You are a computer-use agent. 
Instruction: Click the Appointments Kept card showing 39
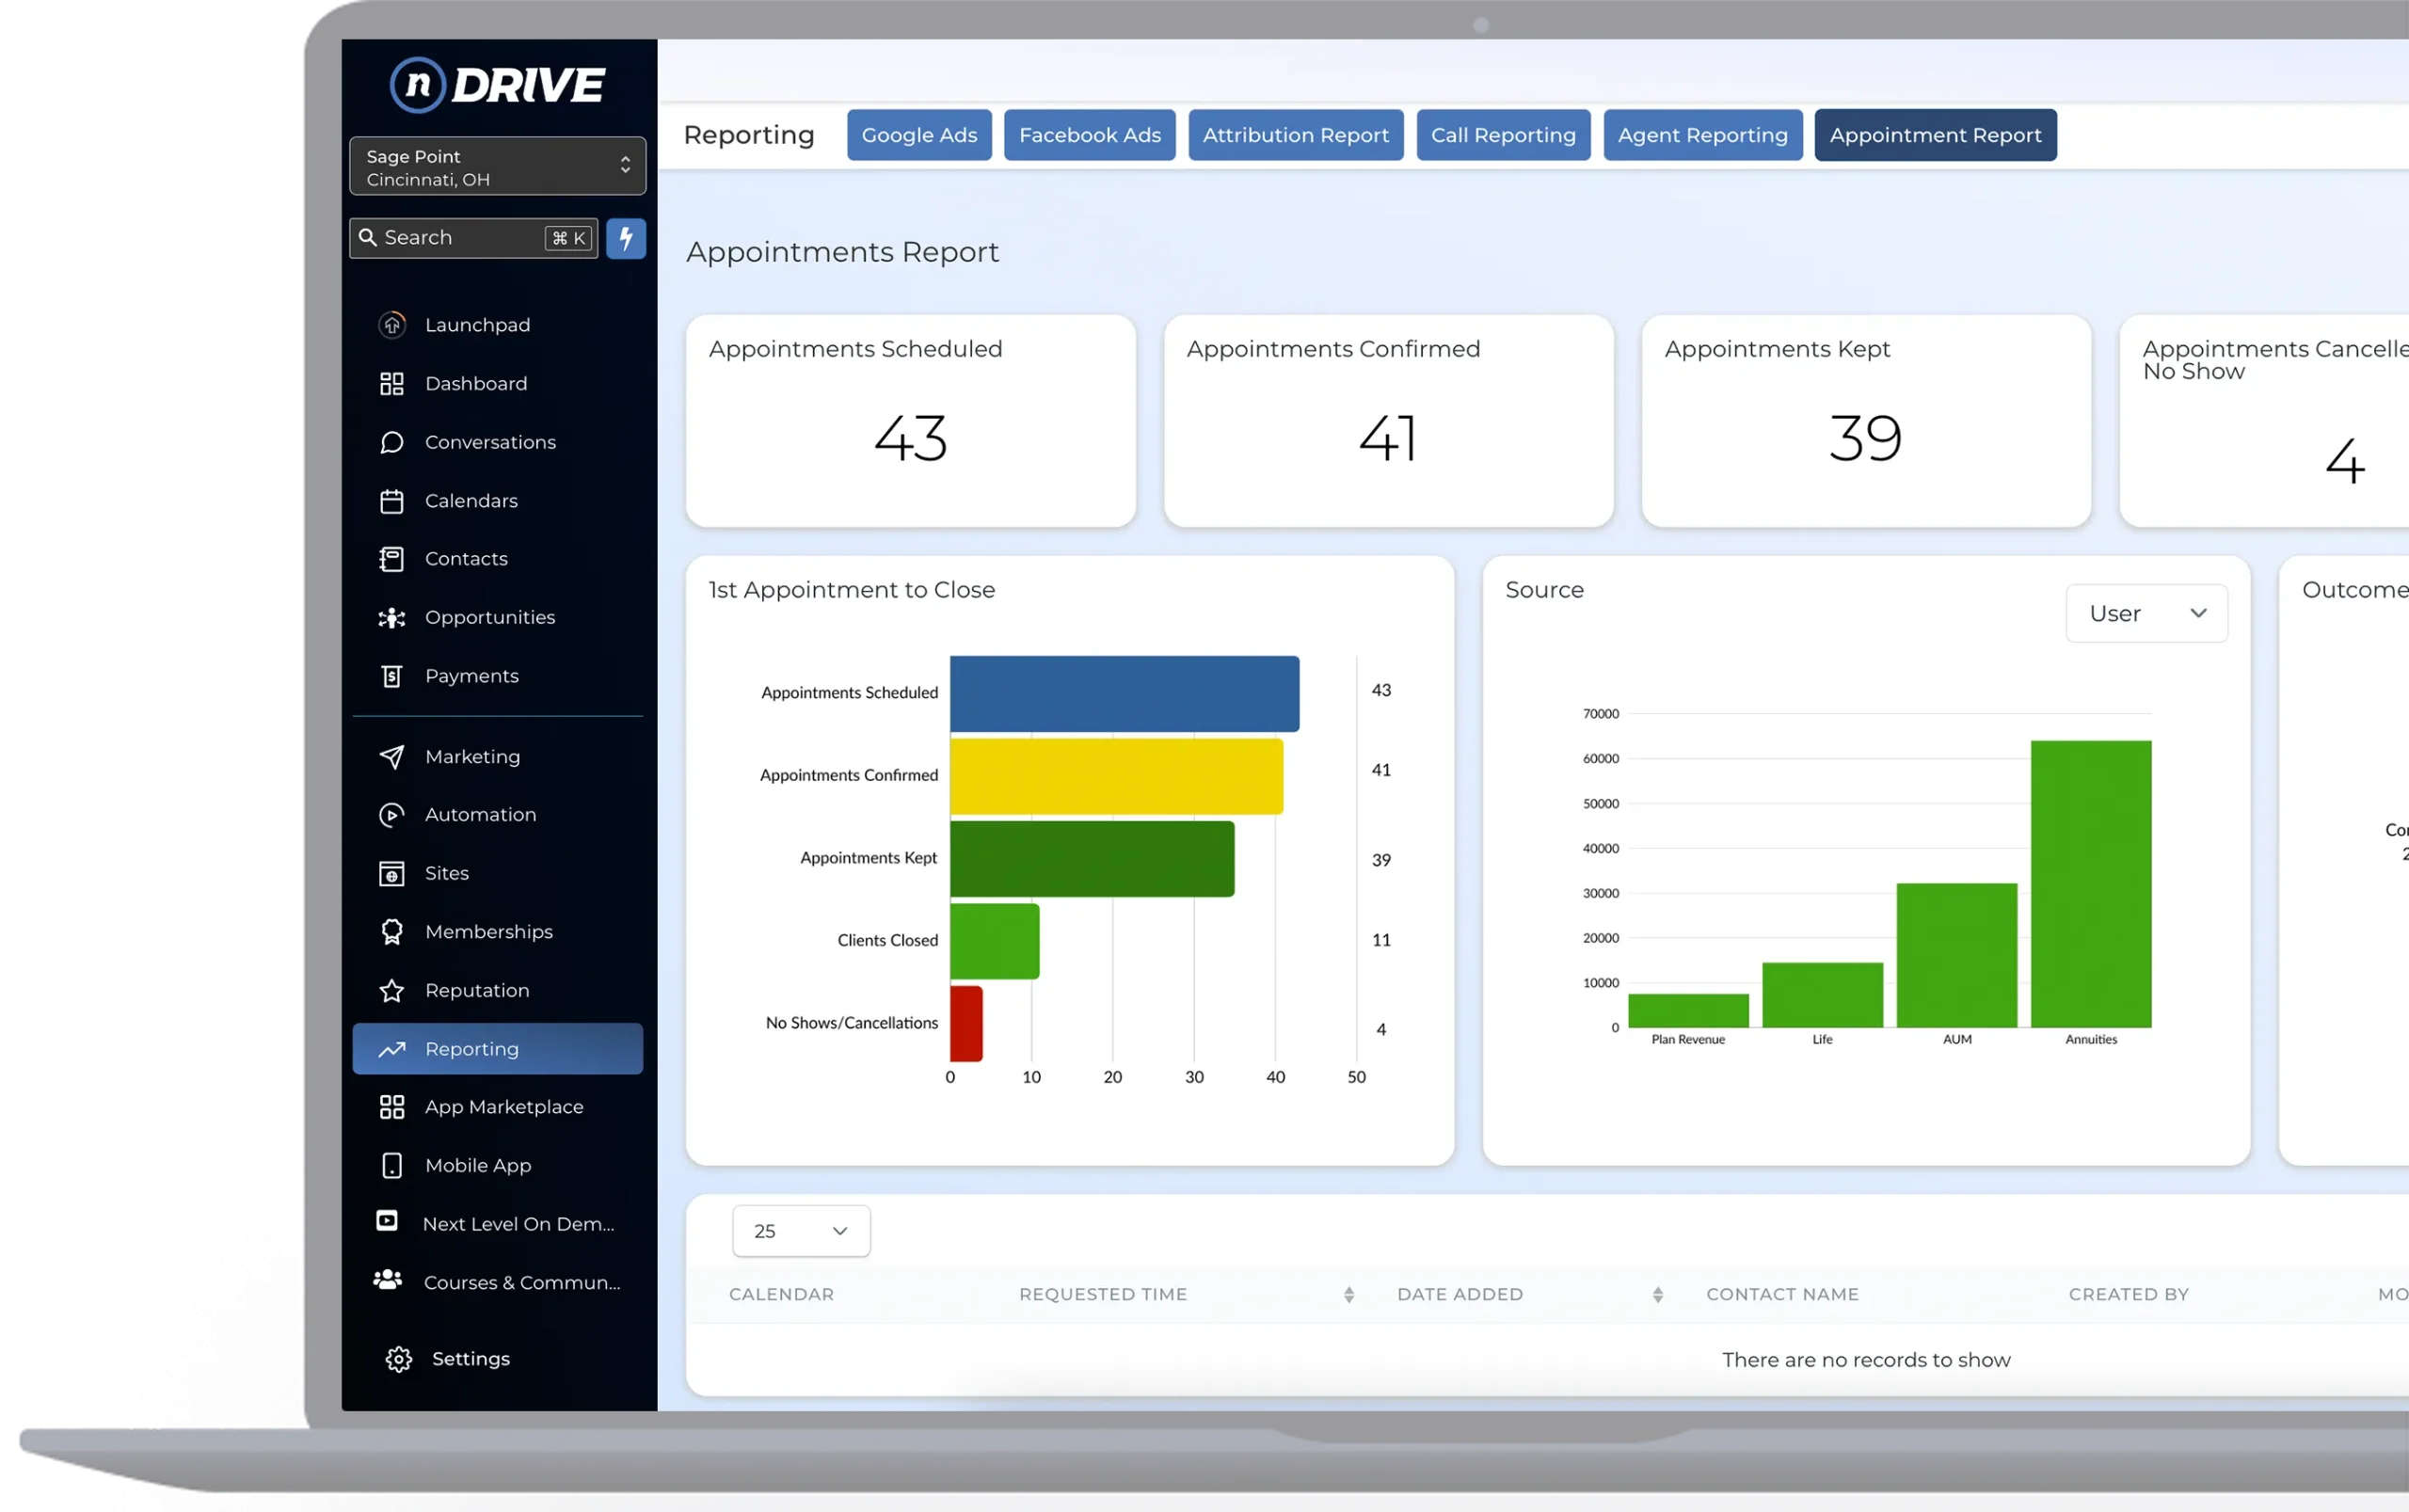(1867, 421)
